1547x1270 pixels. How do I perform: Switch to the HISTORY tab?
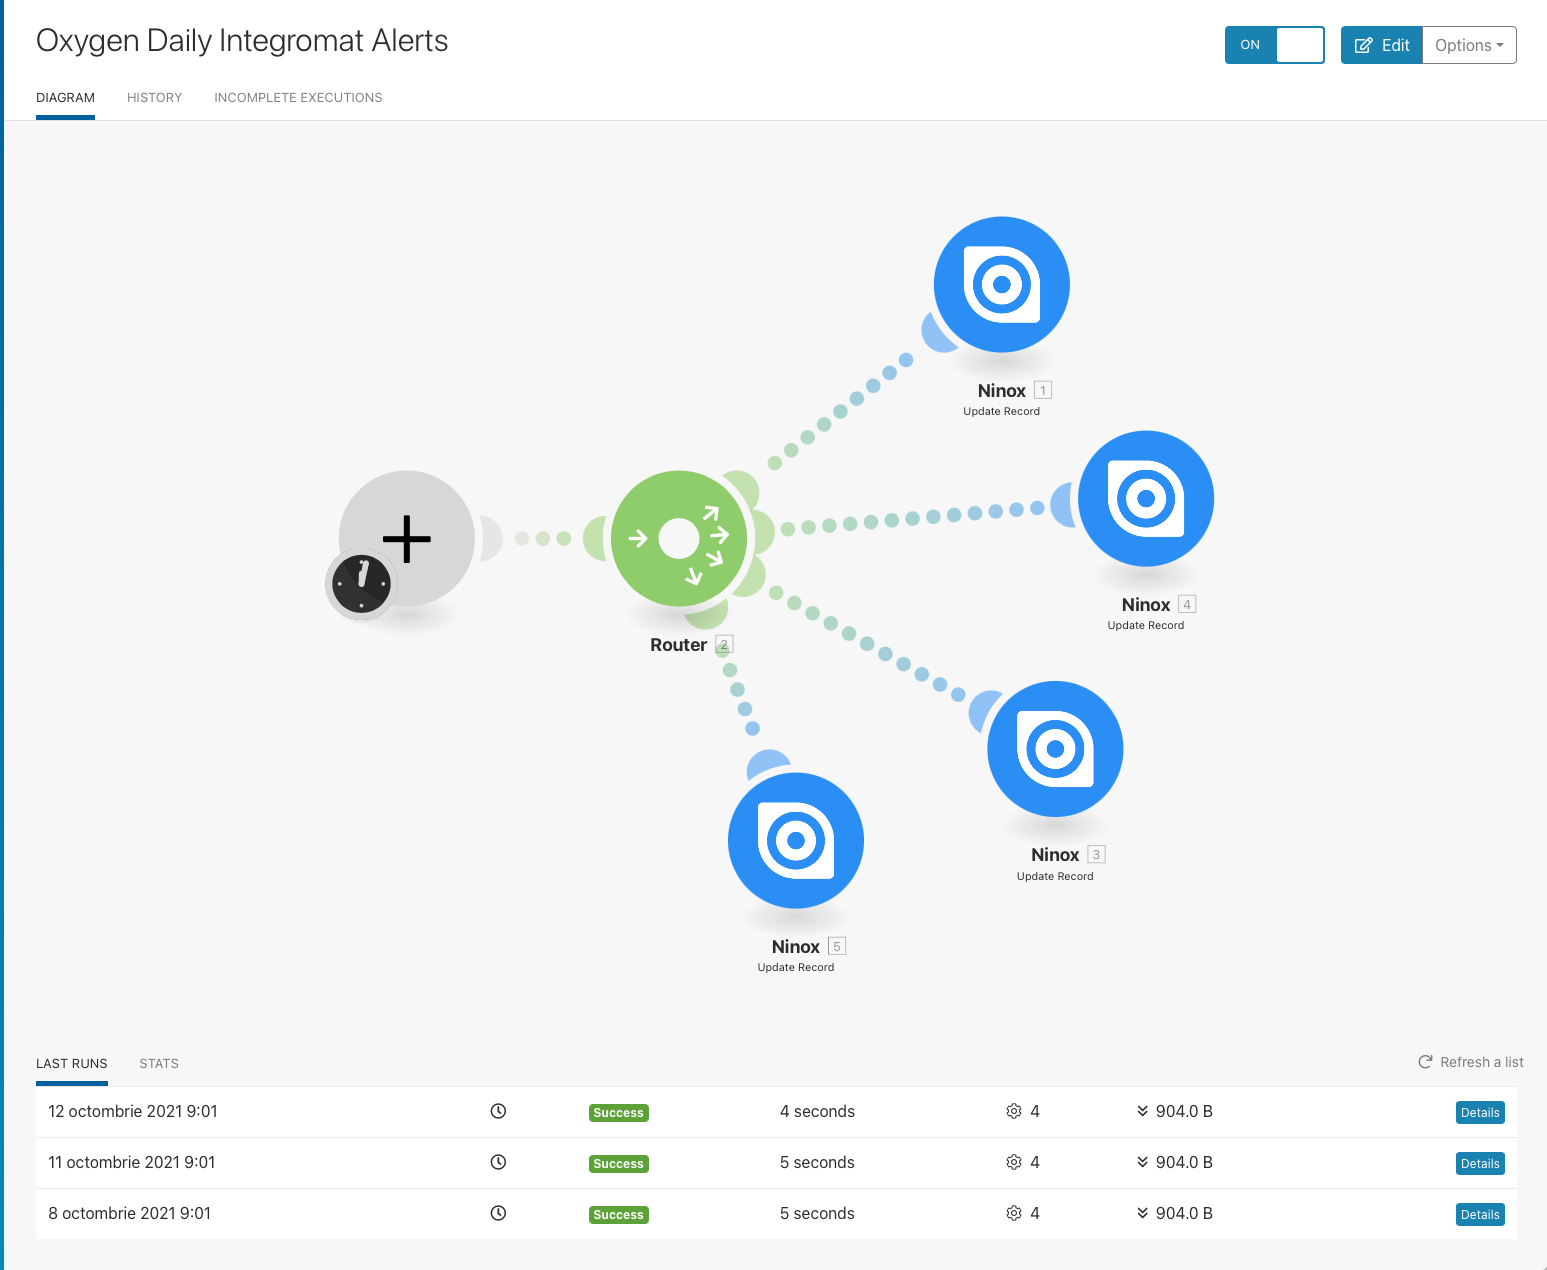155,98
